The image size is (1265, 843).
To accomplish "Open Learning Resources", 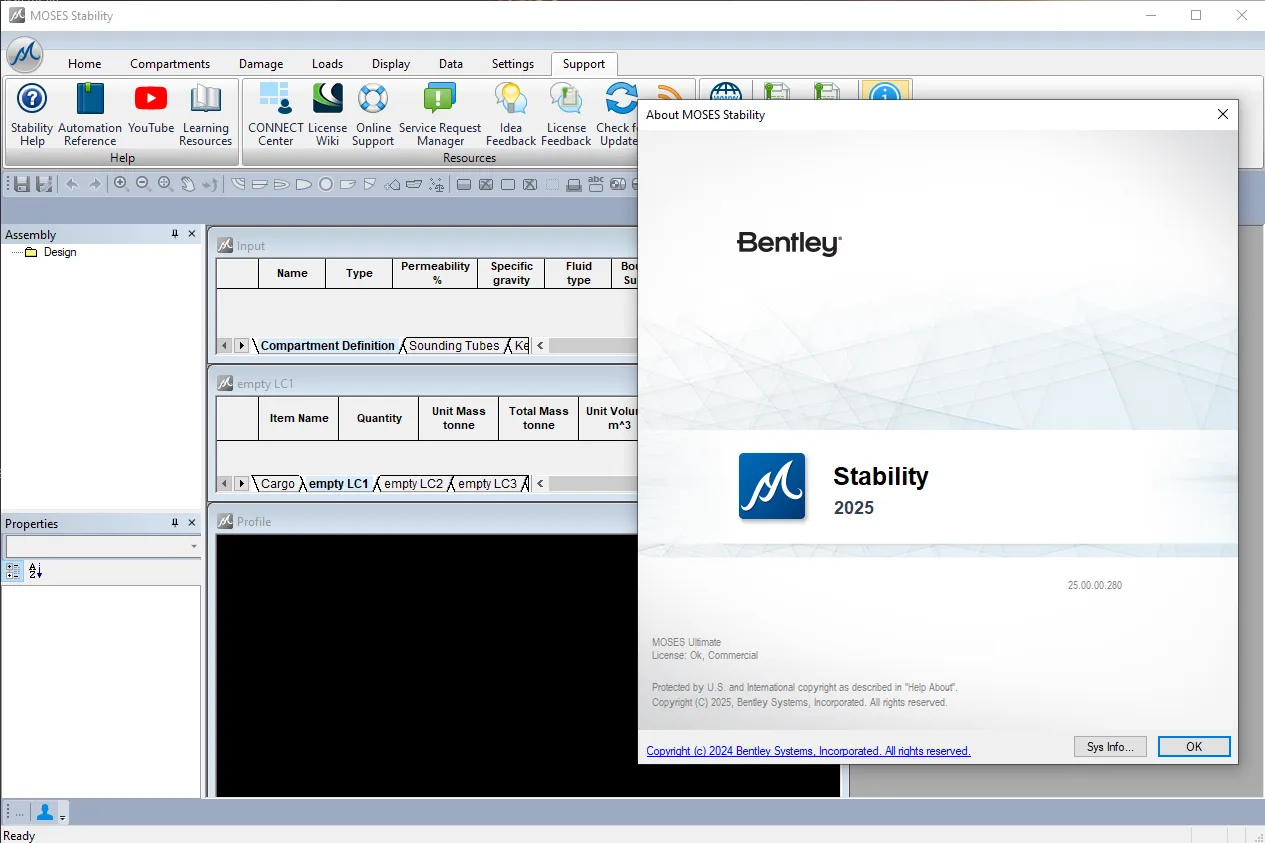I will [x=206, y=115].
